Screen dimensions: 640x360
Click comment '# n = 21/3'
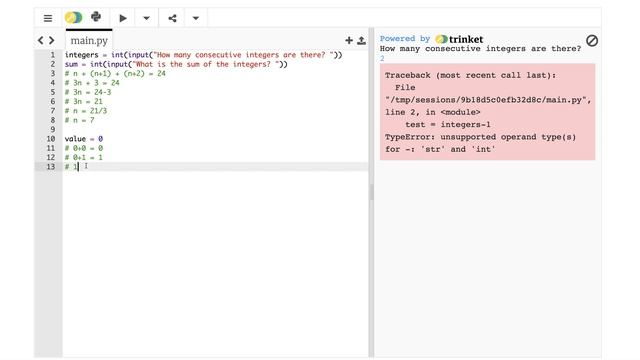click(x=86, y=111)
